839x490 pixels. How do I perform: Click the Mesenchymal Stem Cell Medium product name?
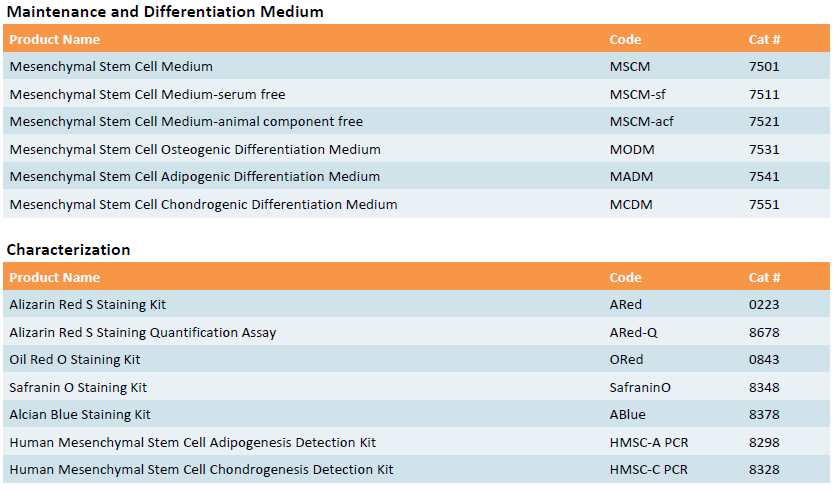tap(111, 67)
